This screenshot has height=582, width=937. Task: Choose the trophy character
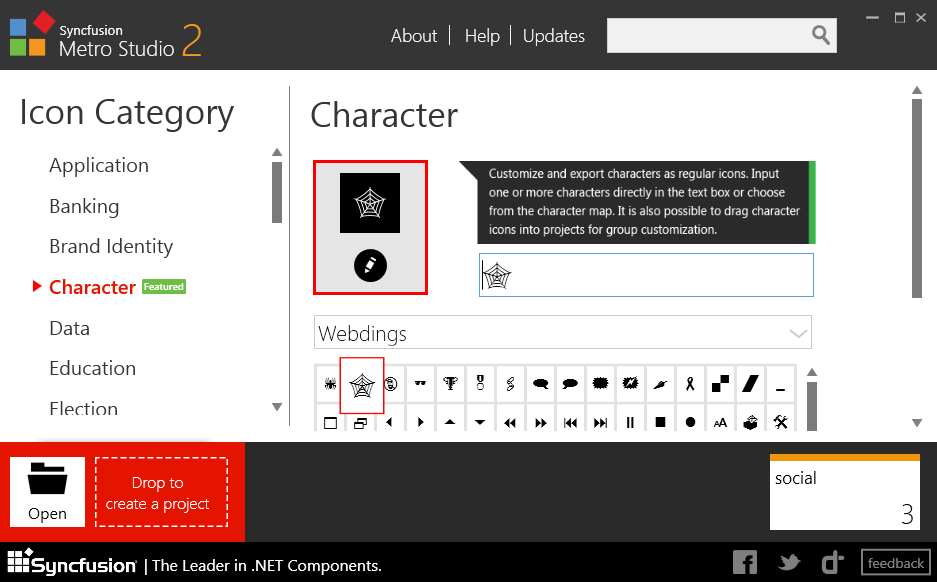[x=450, y=384]
